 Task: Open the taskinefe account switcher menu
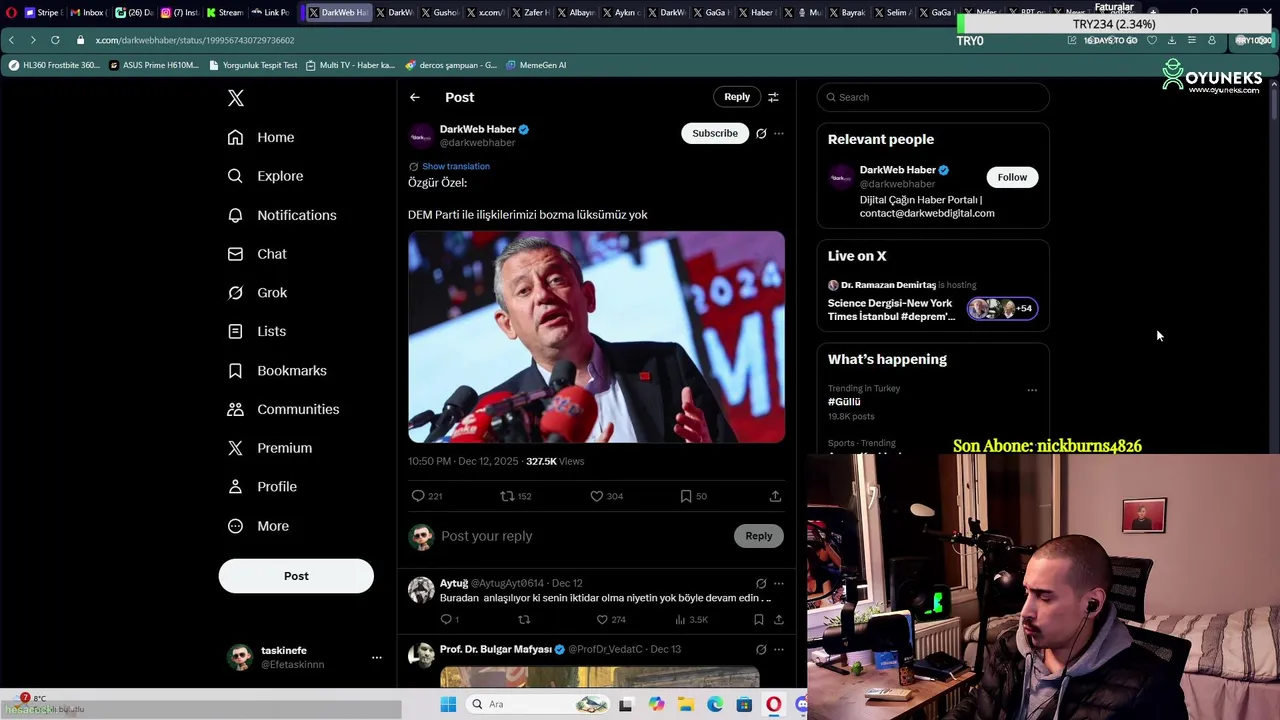point(304,657)
